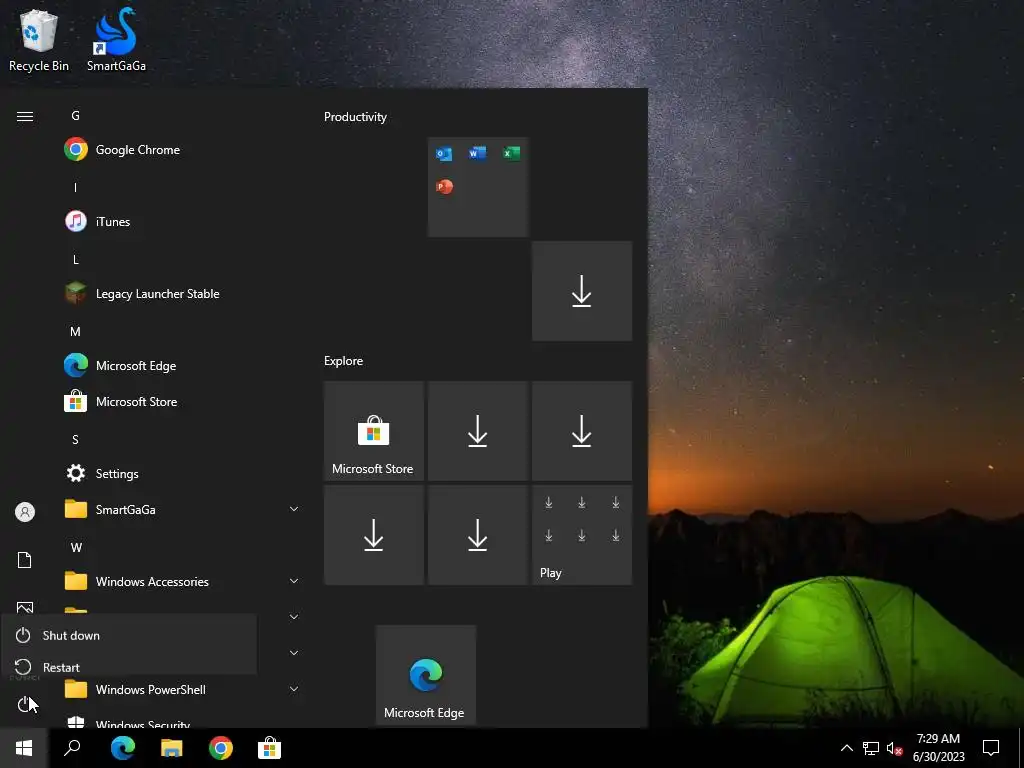Click the Productivity group heading

tap(355, 117)
